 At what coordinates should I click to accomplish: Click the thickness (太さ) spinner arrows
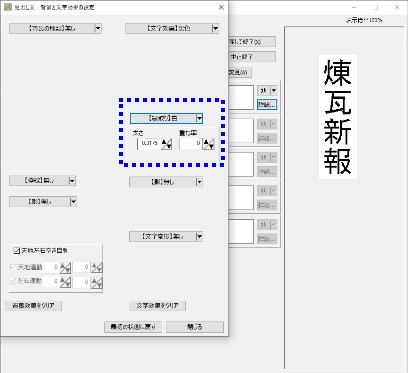pos(167,144)
